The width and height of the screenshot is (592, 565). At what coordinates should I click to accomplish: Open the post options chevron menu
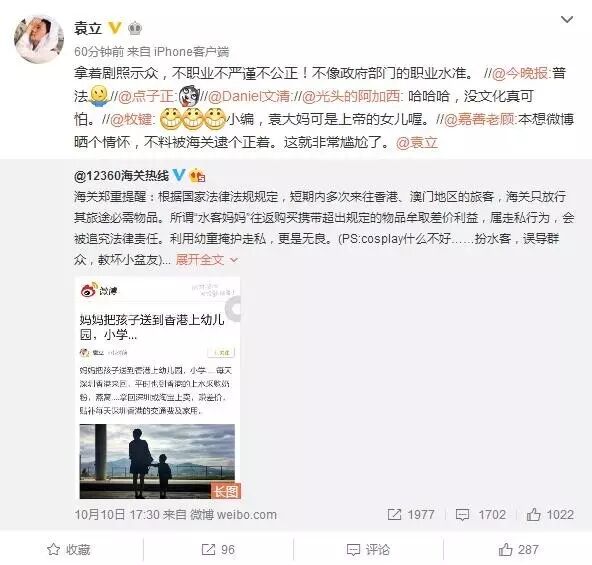click(x=567, y=19)
